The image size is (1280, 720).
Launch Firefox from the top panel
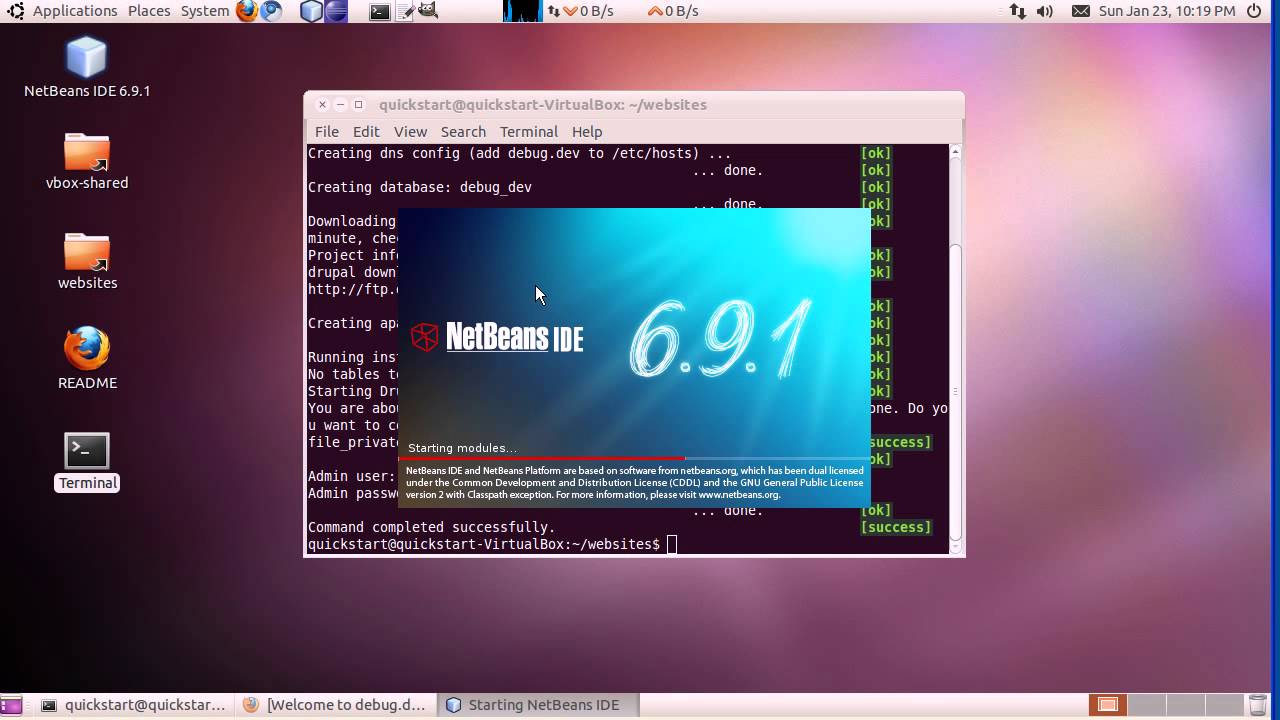(x=247, y=11)
